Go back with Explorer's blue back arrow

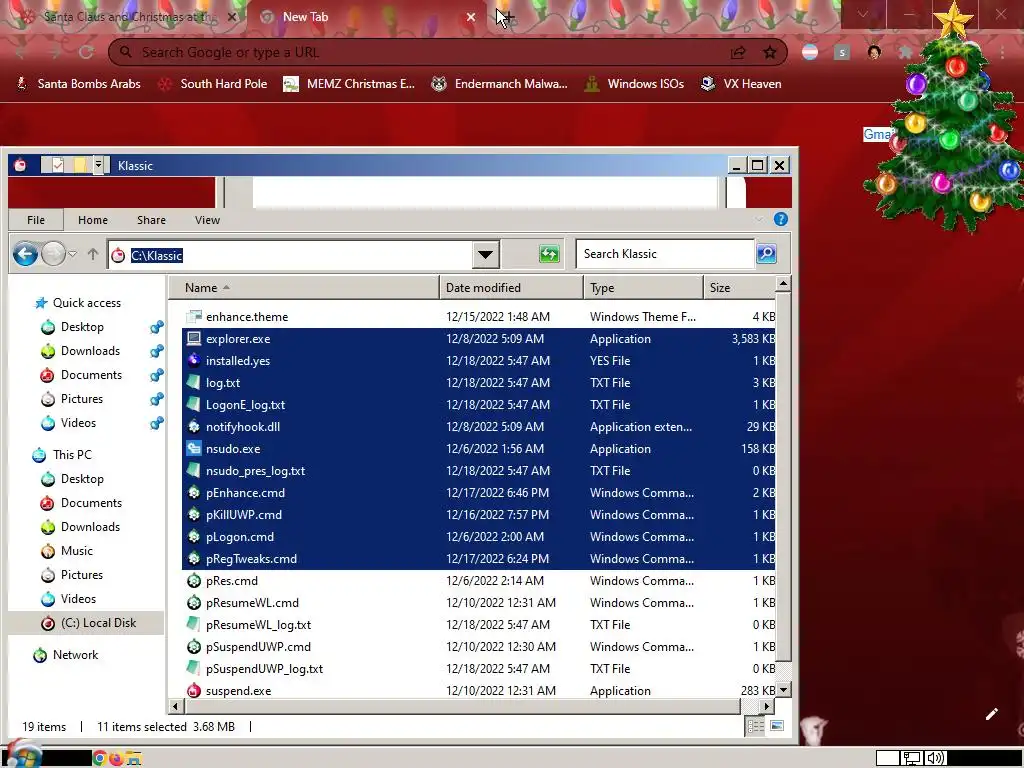(25, 254)
